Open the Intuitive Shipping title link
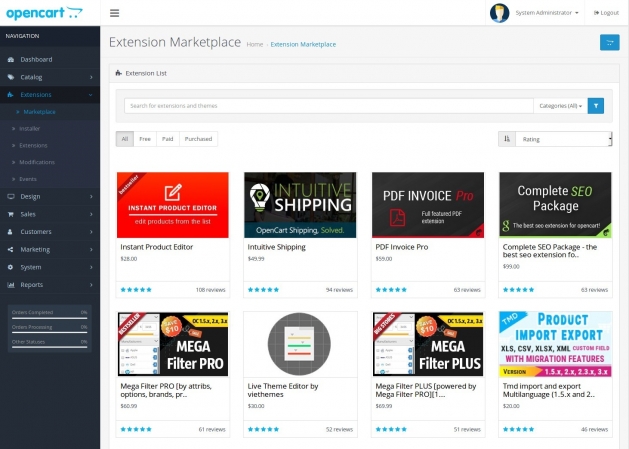The image size is (629, 449). point(276,247)
